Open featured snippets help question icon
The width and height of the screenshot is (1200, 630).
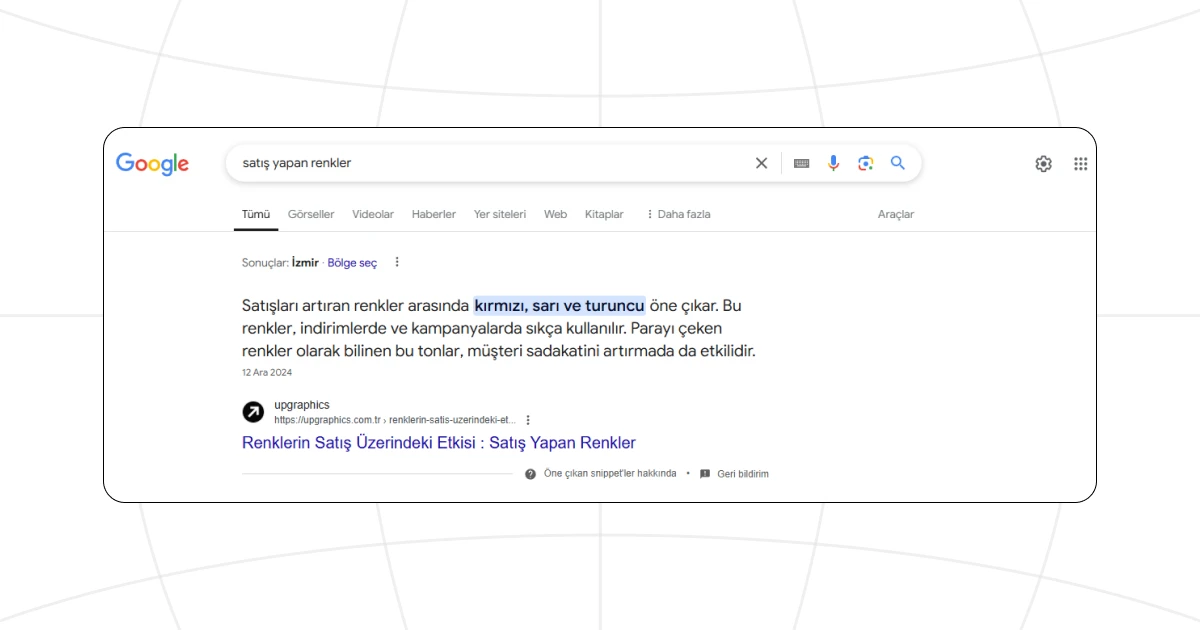530,474
